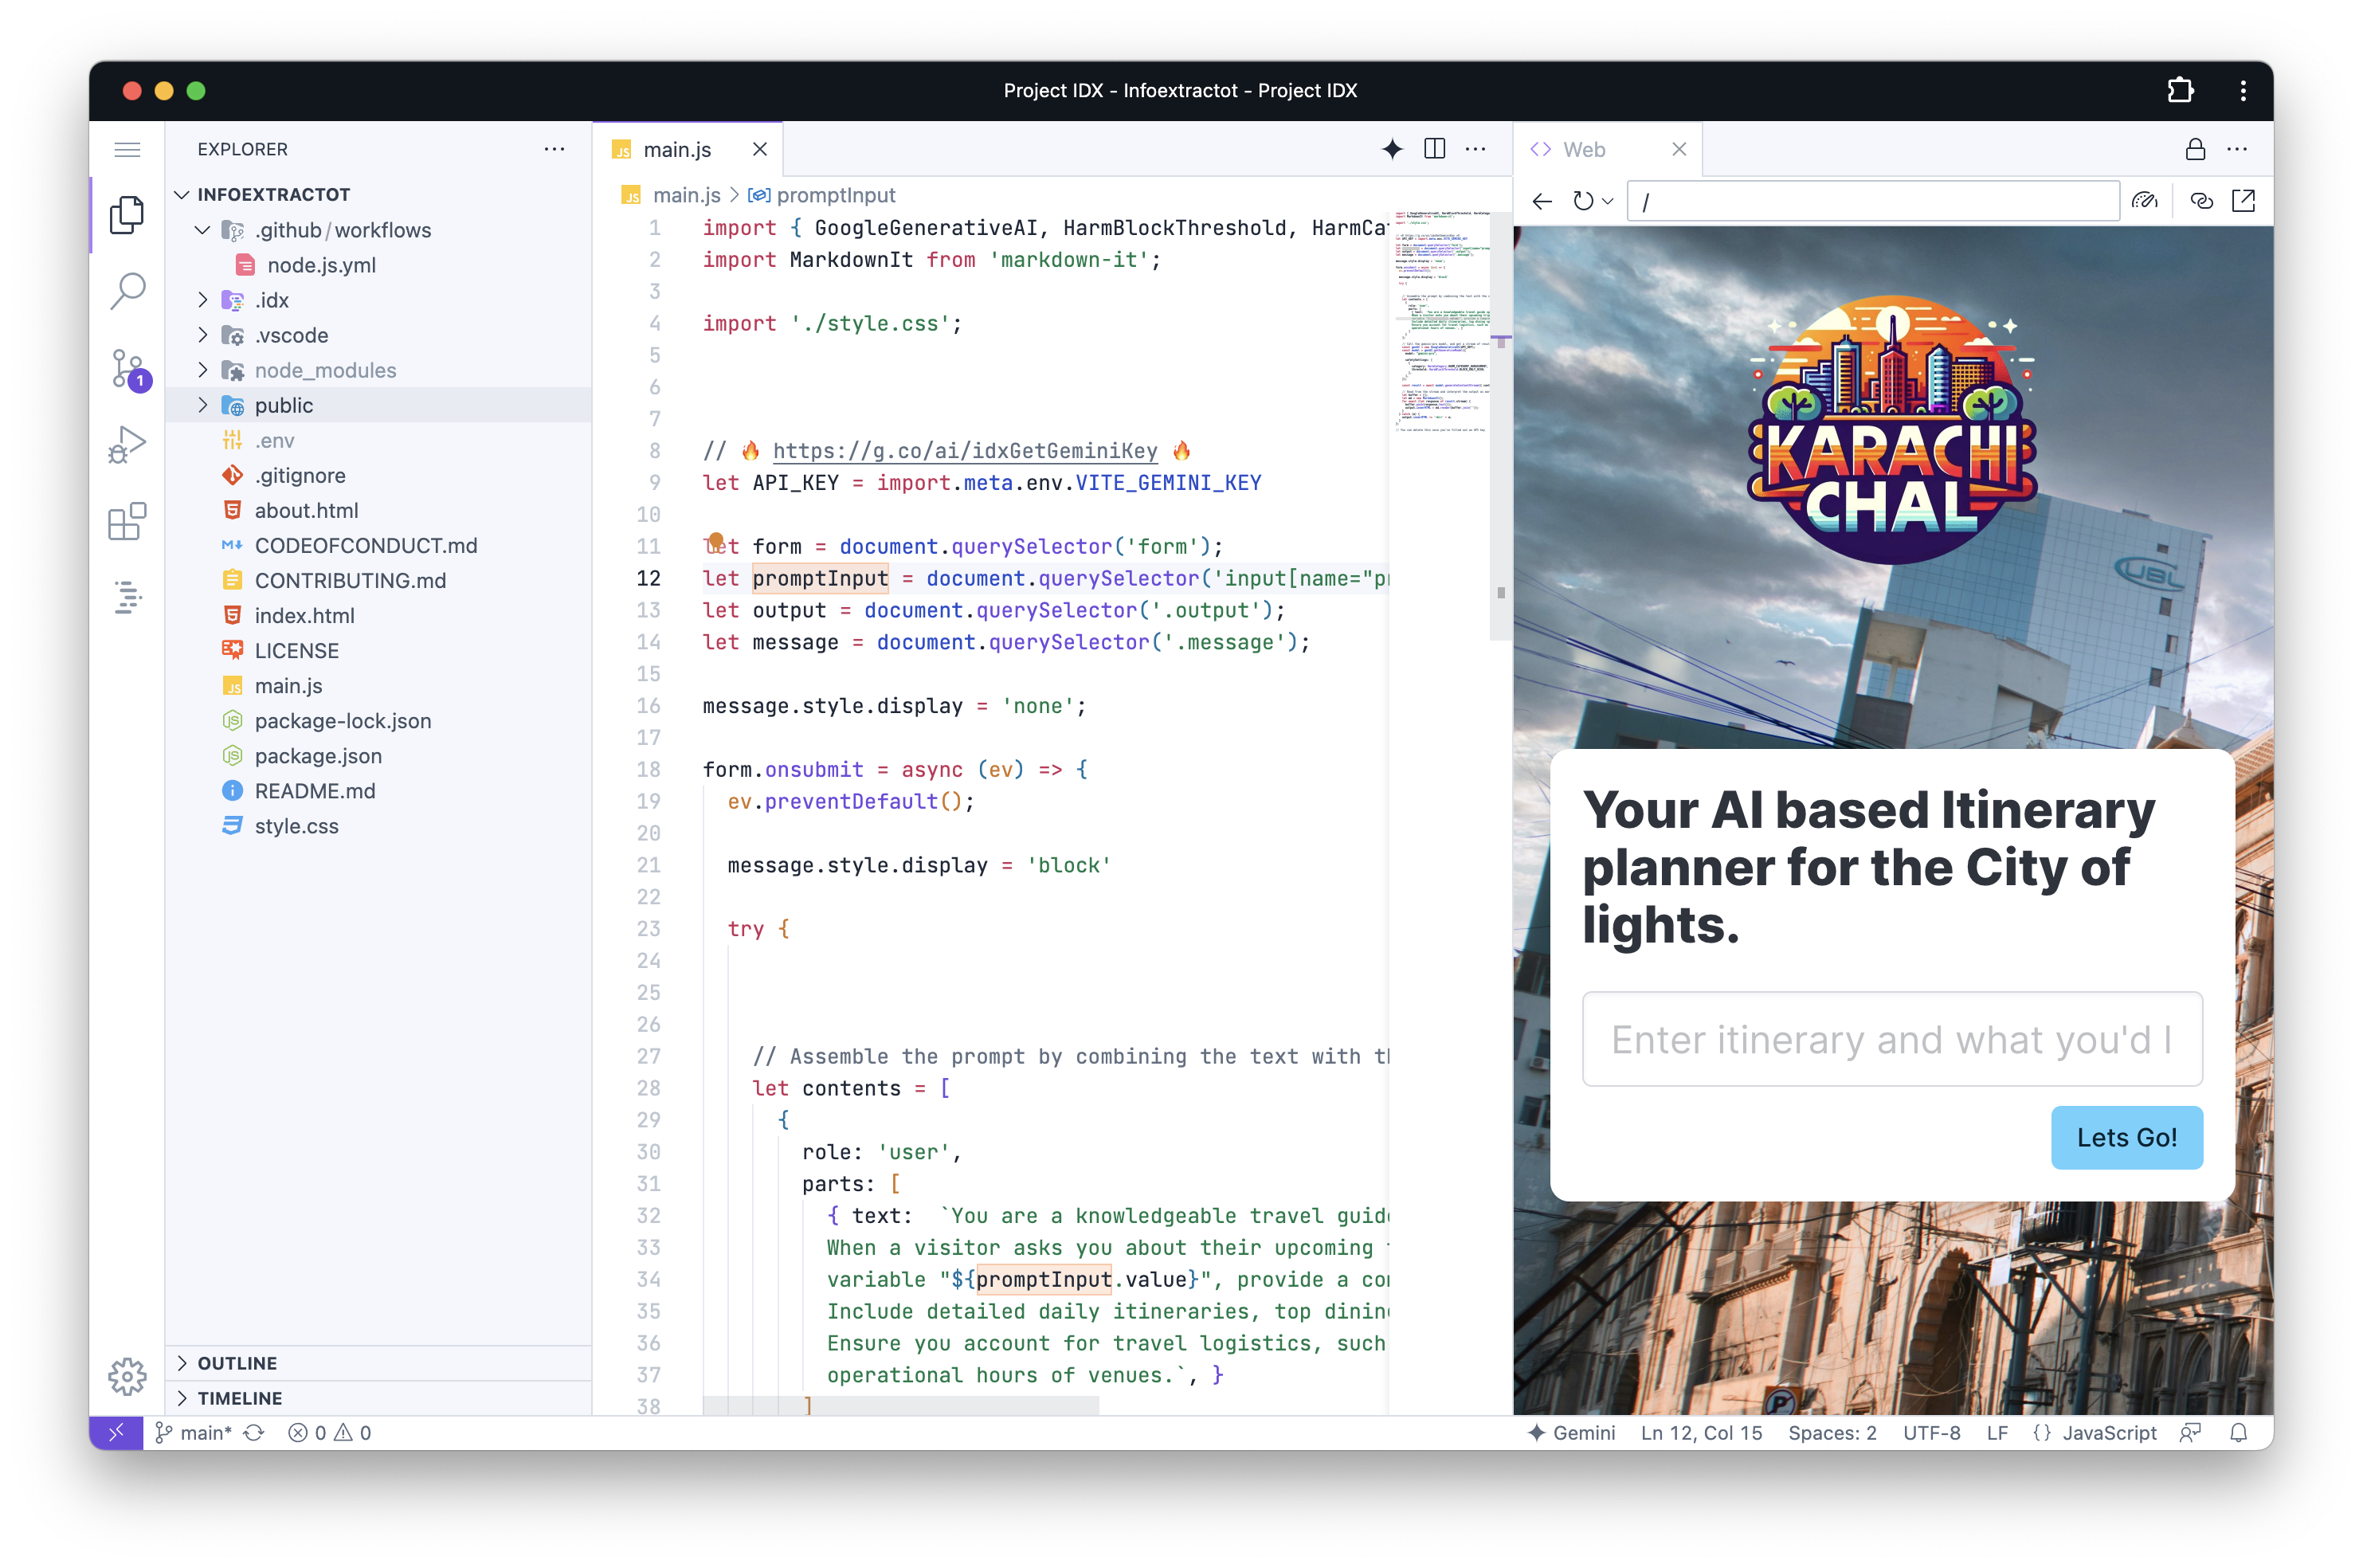This screenshot has height=1568, width=2363.
Task: Click main.js in the breadcrumb
Action: pyautogui.click(x=685, y=195)
